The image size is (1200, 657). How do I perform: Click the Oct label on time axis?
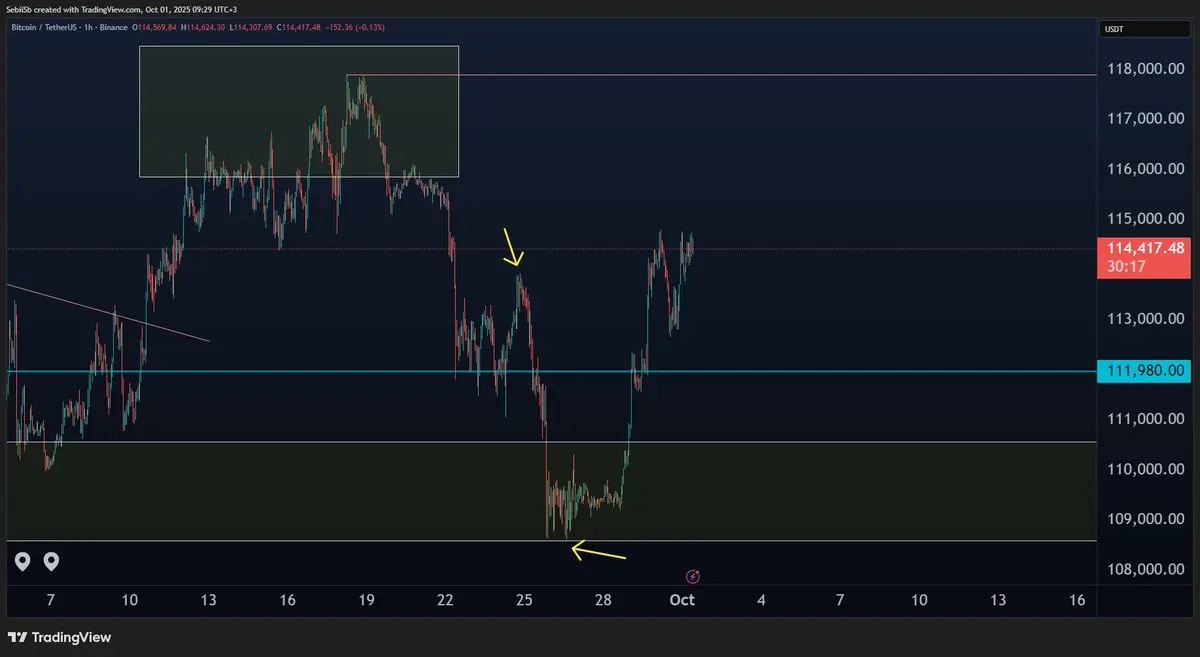[x=682, y=600]
